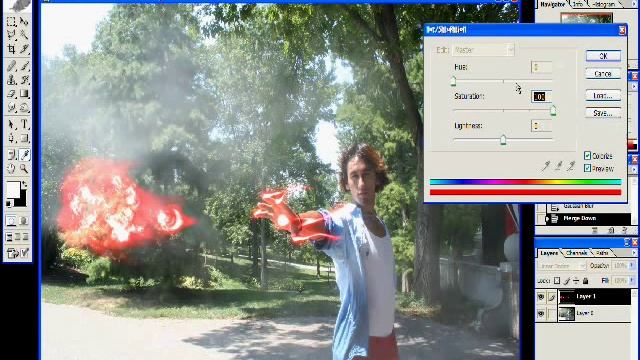Jump to ImageReady

point(18,253)
